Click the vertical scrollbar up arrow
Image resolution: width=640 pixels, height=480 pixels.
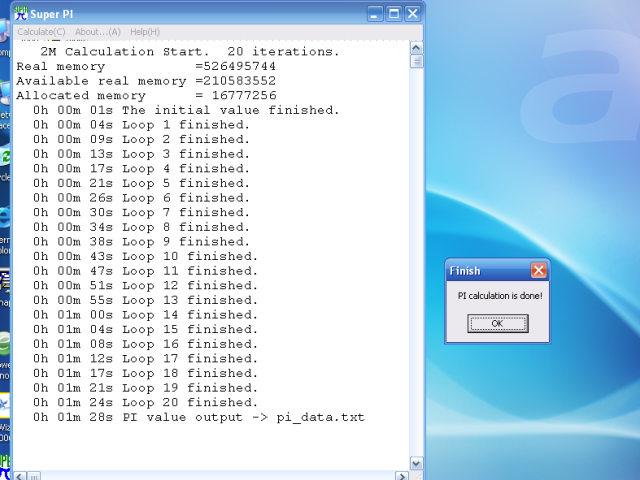pyautogui.click(x=416, y=47)
